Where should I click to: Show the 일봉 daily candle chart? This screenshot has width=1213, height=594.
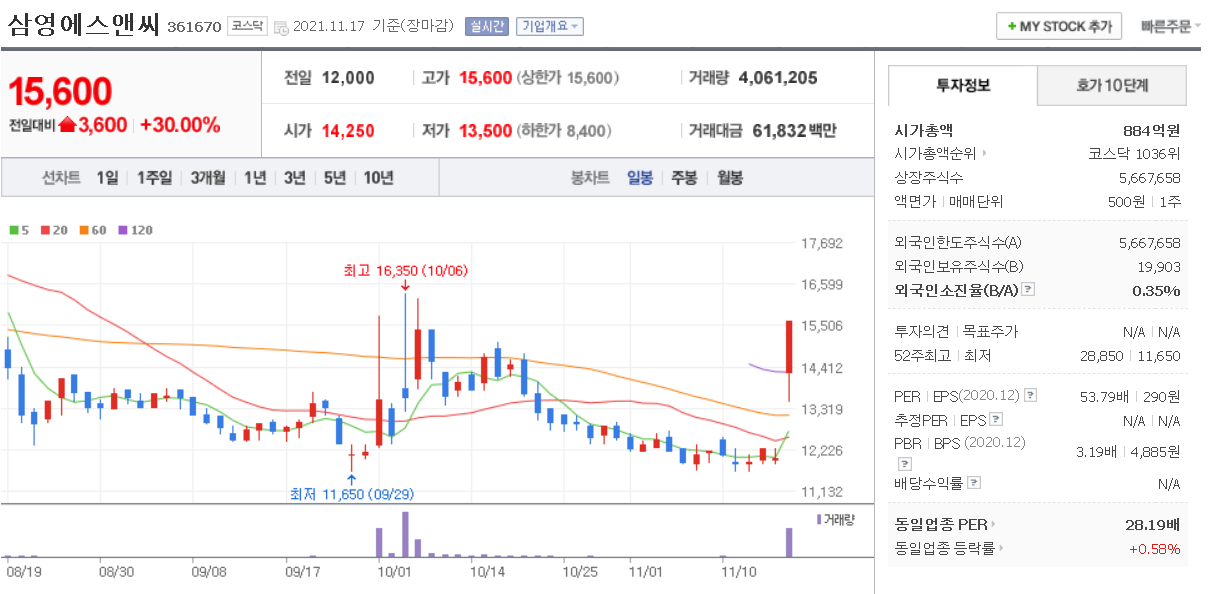[x=640, y=178]
